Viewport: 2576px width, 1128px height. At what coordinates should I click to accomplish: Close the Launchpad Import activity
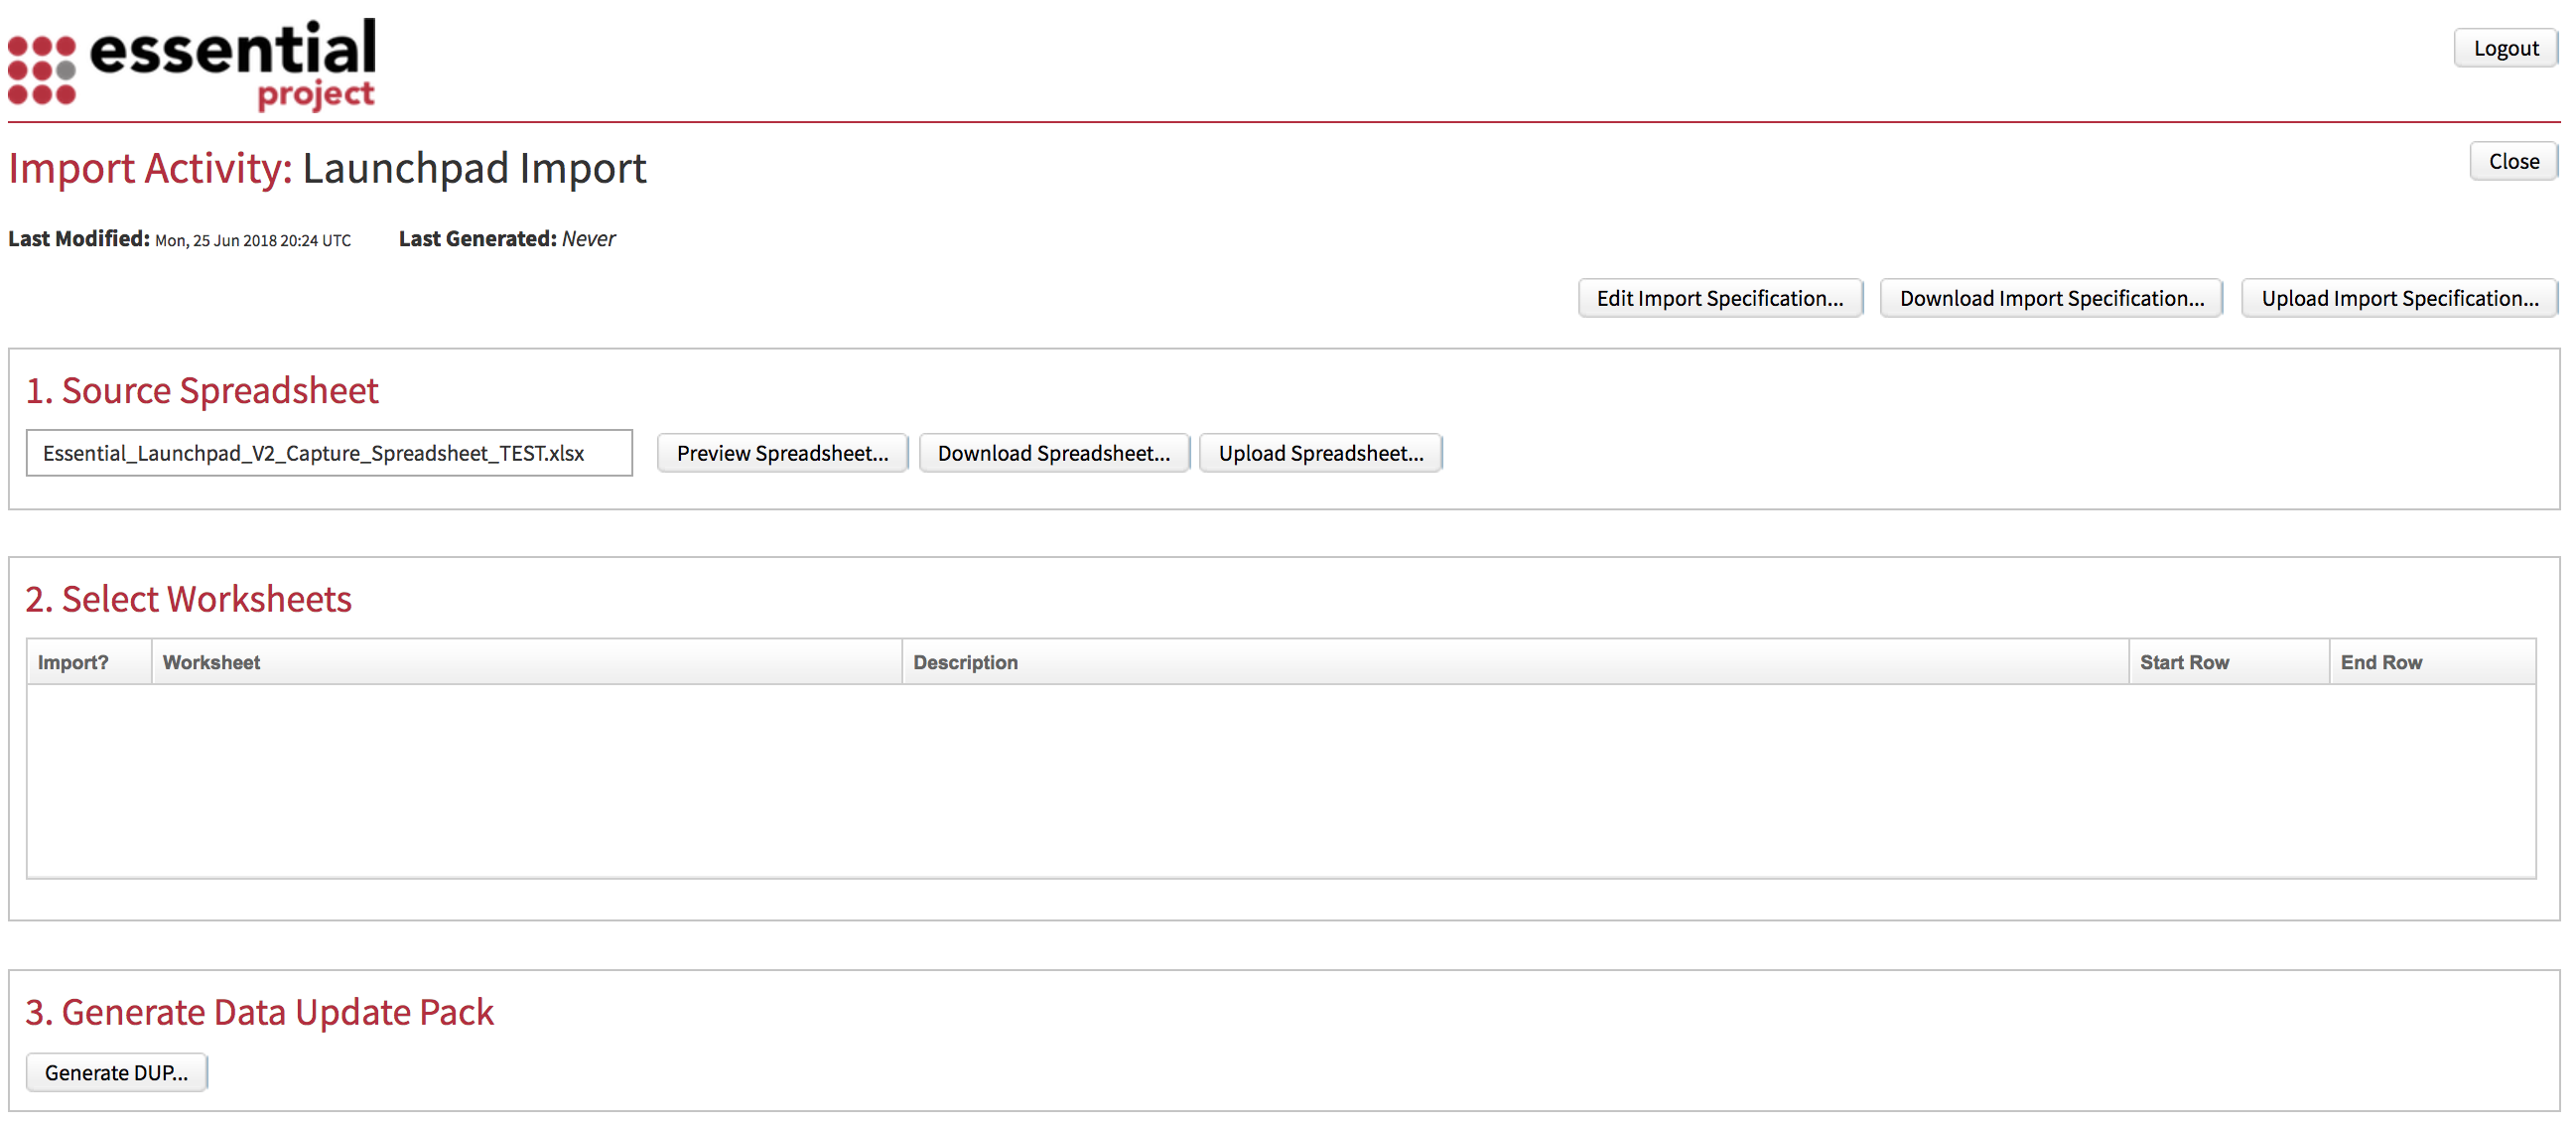(x=2513, y=161)
